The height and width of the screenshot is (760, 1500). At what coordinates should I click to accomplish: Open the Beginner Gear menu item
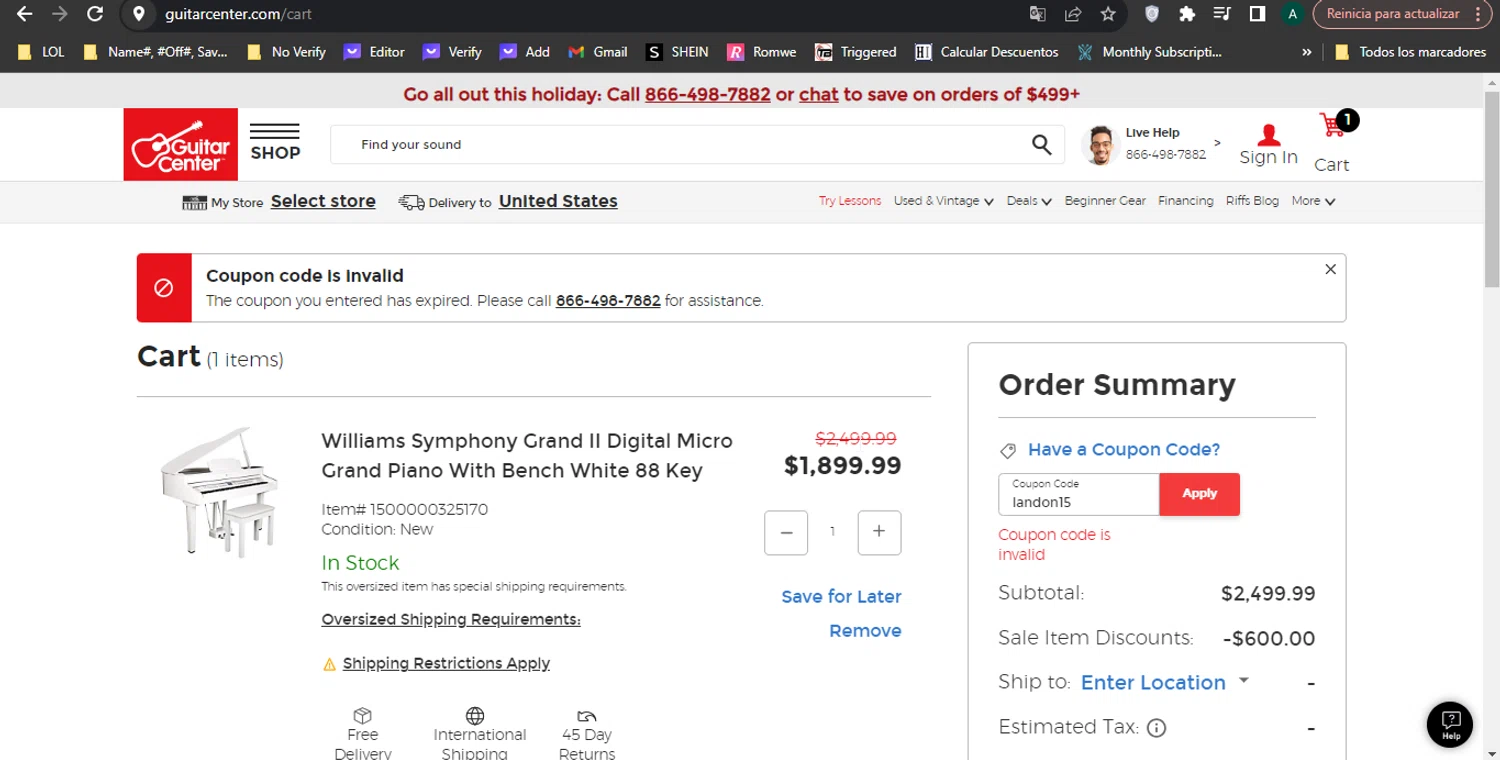(x=1105, y=201)
